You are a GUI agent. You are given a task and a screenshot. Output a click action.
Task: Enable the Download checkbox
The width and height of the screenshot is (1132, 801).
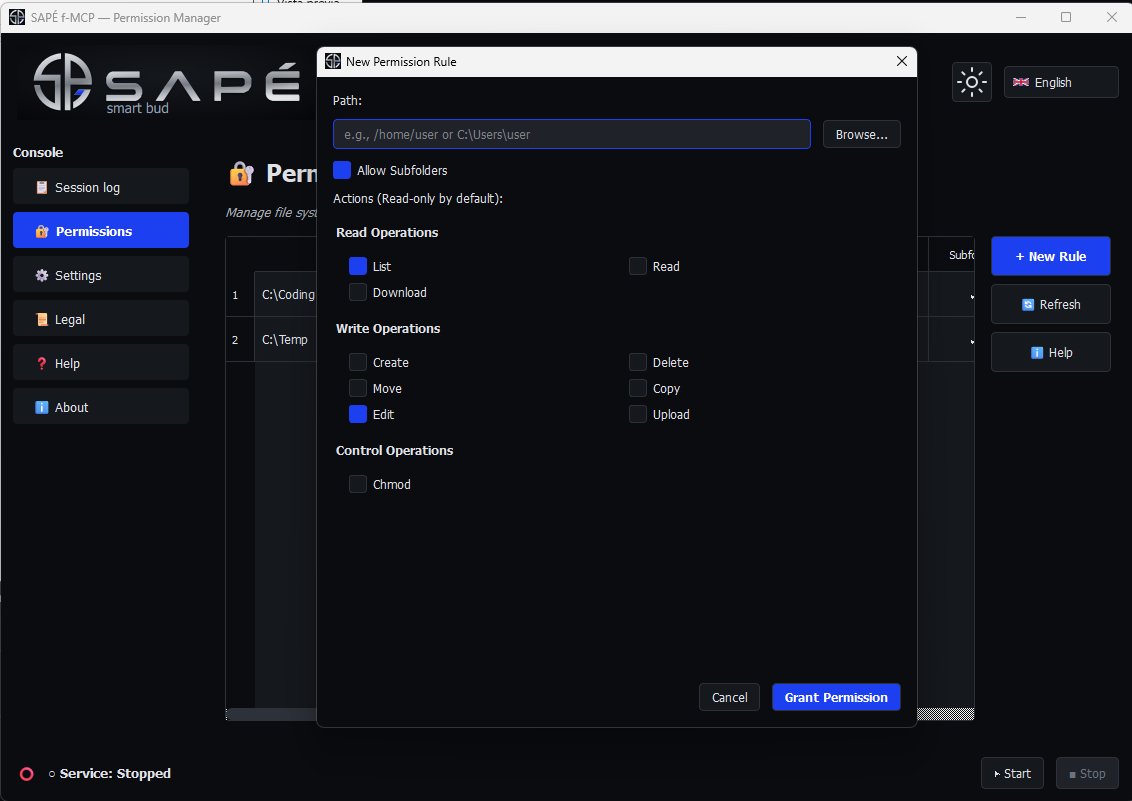pyautogui.click(x=358, y=292)
